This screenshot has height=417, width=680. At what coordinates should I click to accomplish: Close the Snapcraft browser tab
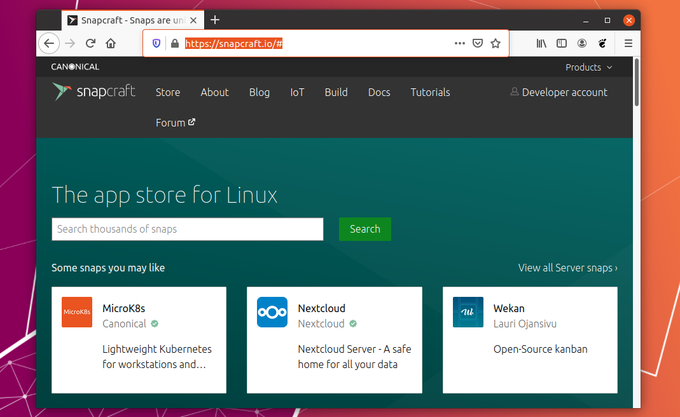pyautogui.click(x=193, y=20)
